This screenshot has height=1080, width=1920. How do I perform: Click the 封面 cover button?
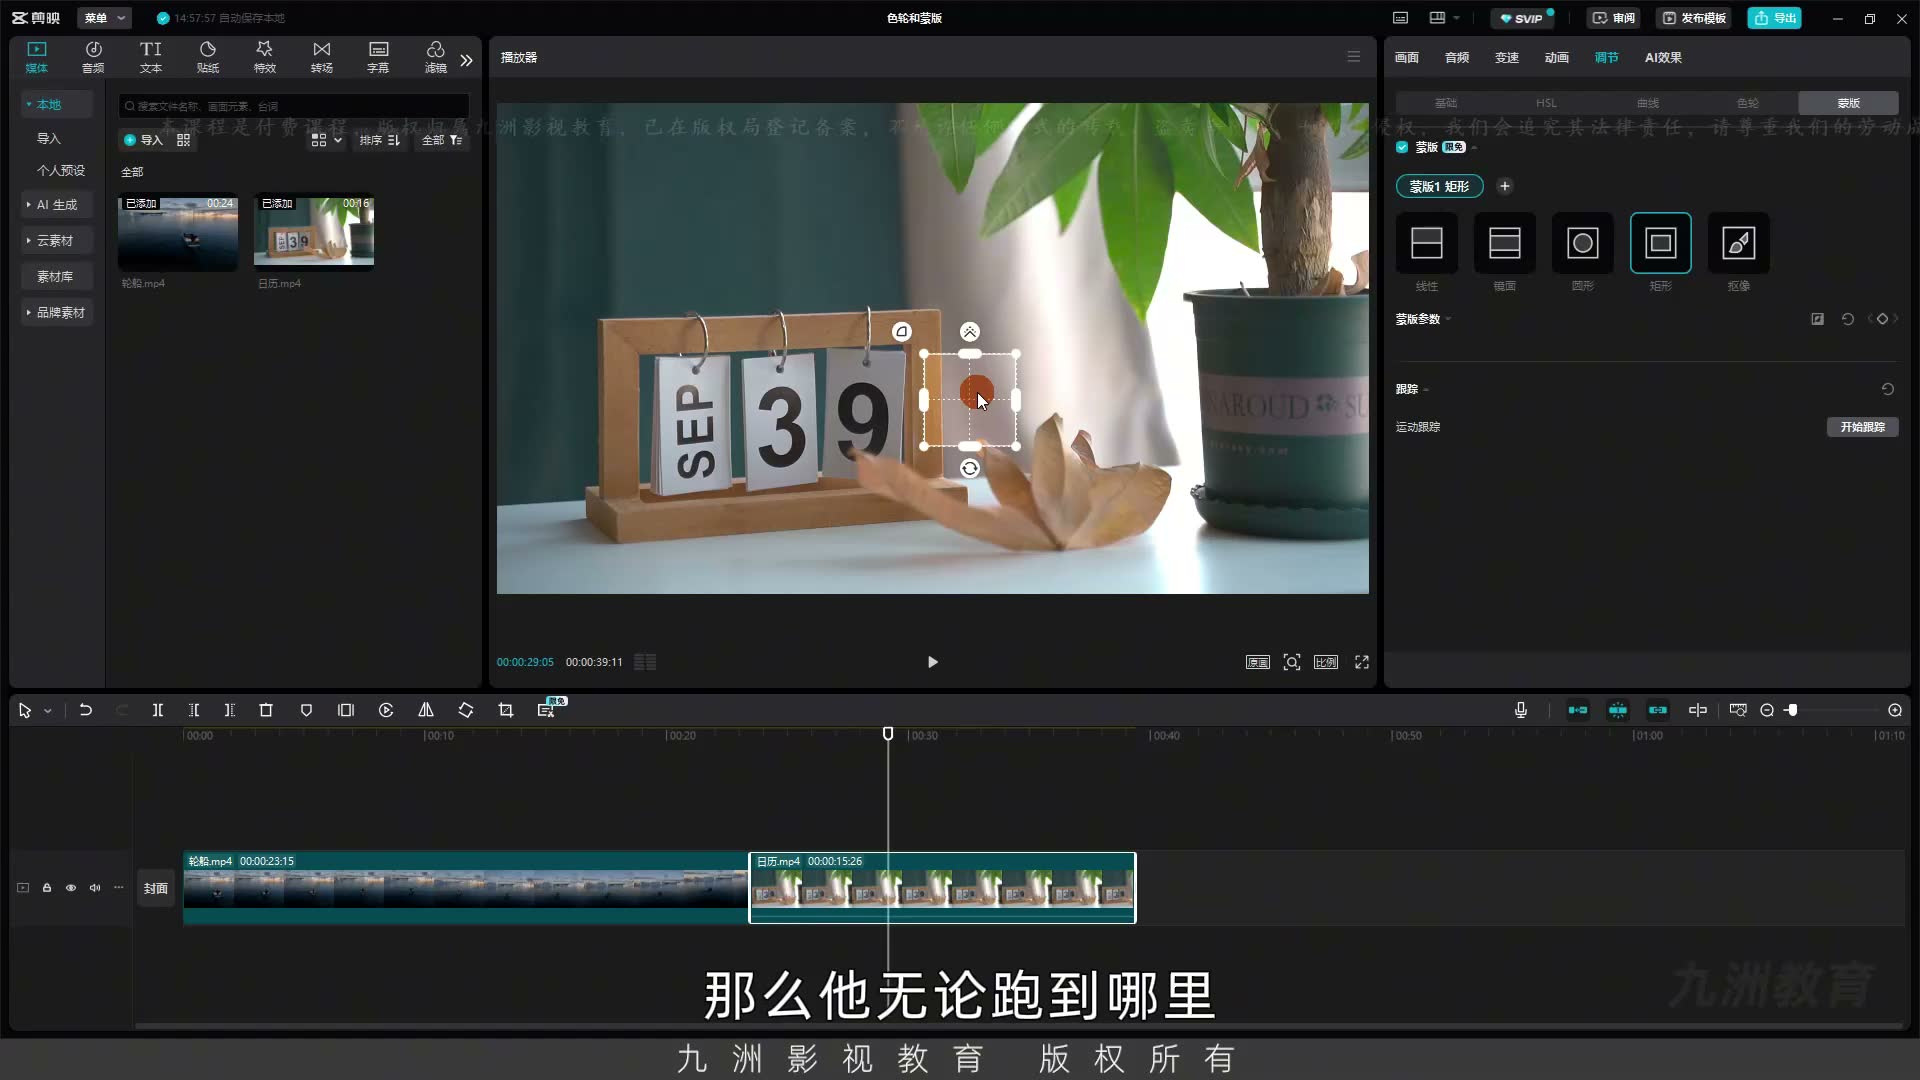point(155,888)
